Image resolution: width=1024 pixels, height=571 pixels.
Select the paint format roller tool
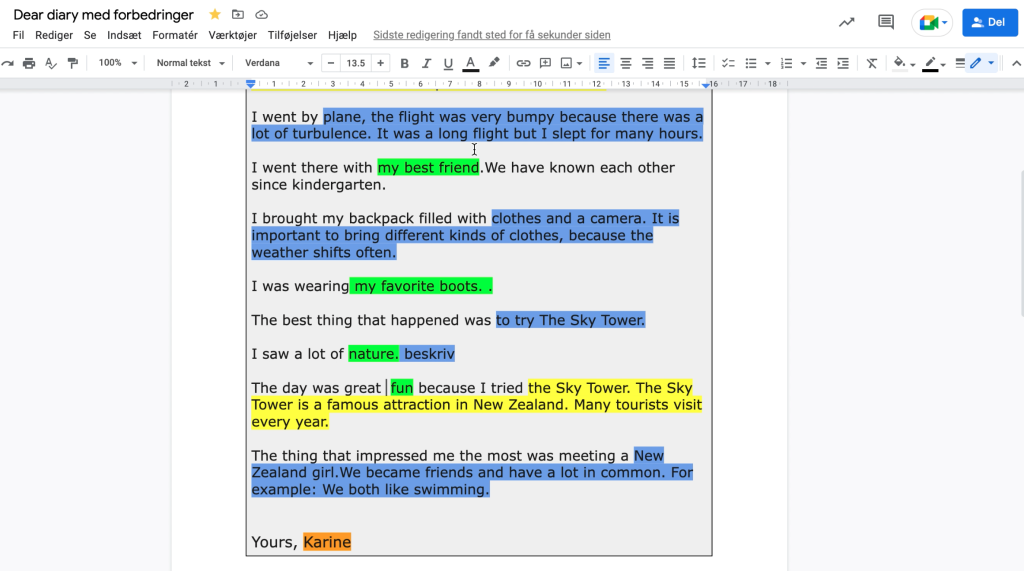(x=72, y=63)
